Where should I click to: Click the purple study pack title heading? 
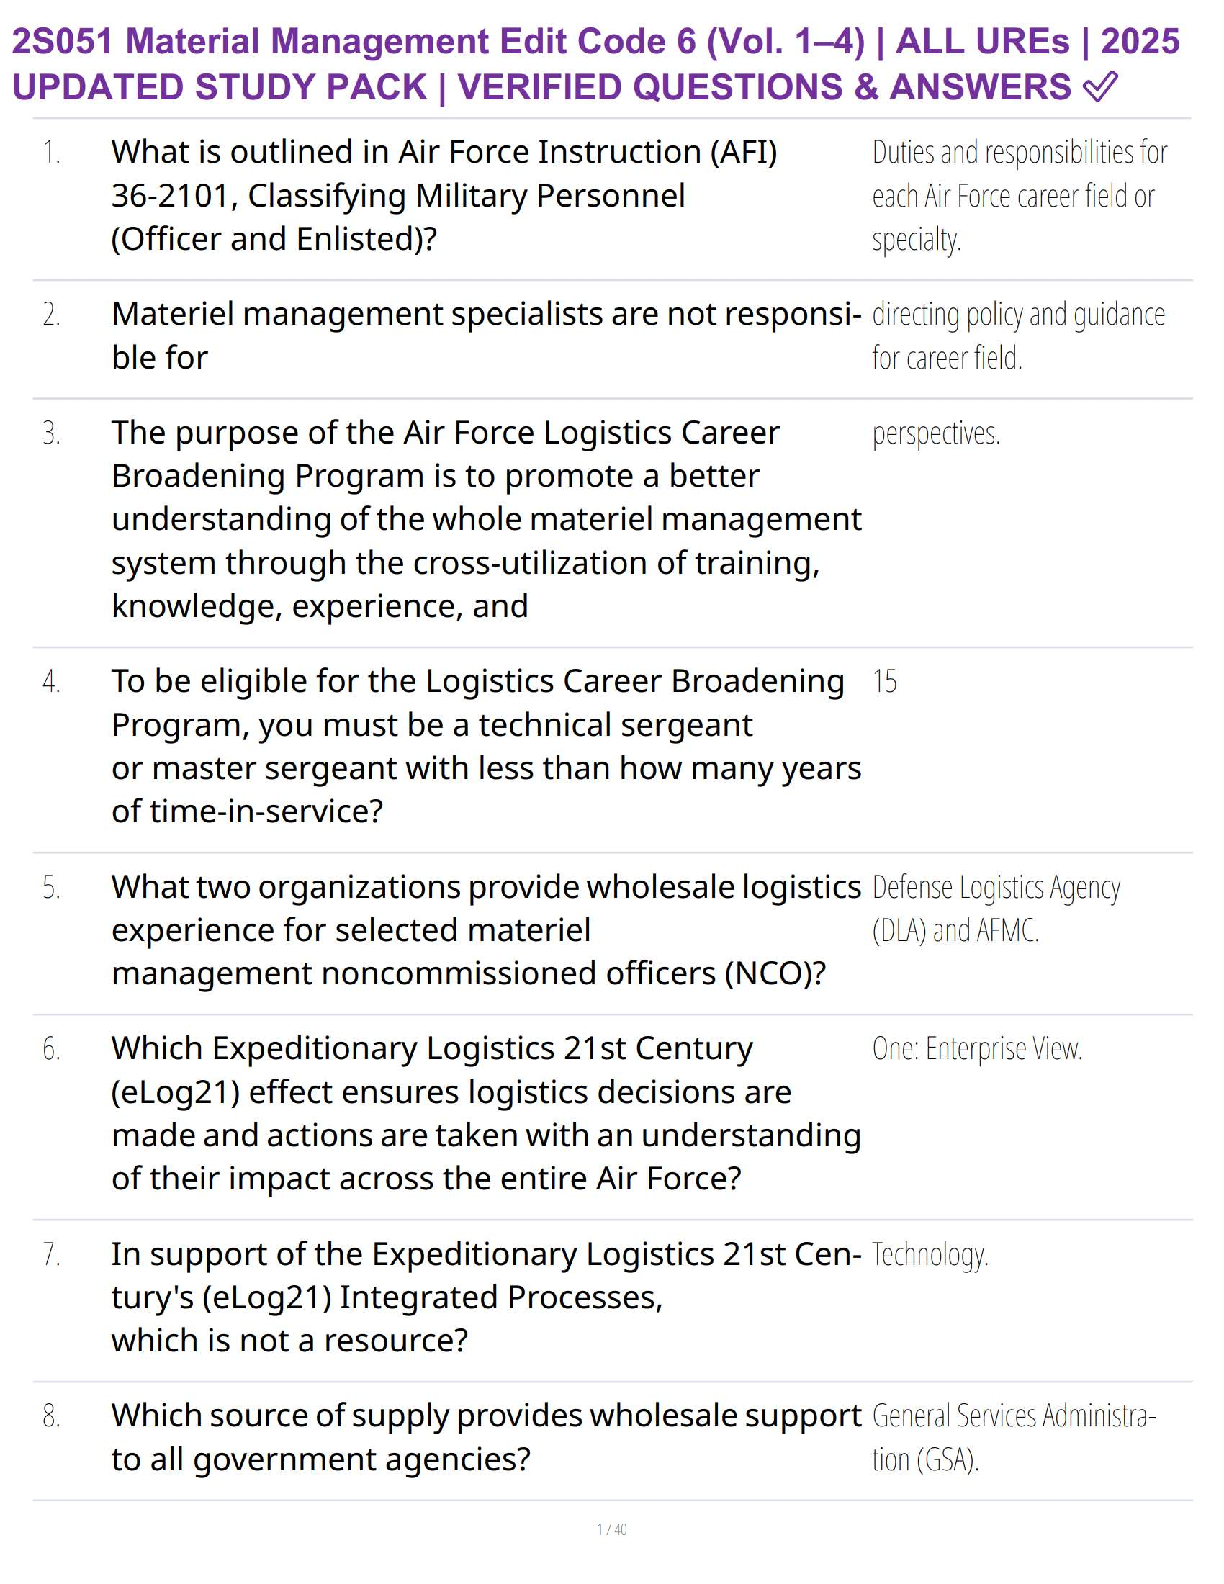coord(596,64)
